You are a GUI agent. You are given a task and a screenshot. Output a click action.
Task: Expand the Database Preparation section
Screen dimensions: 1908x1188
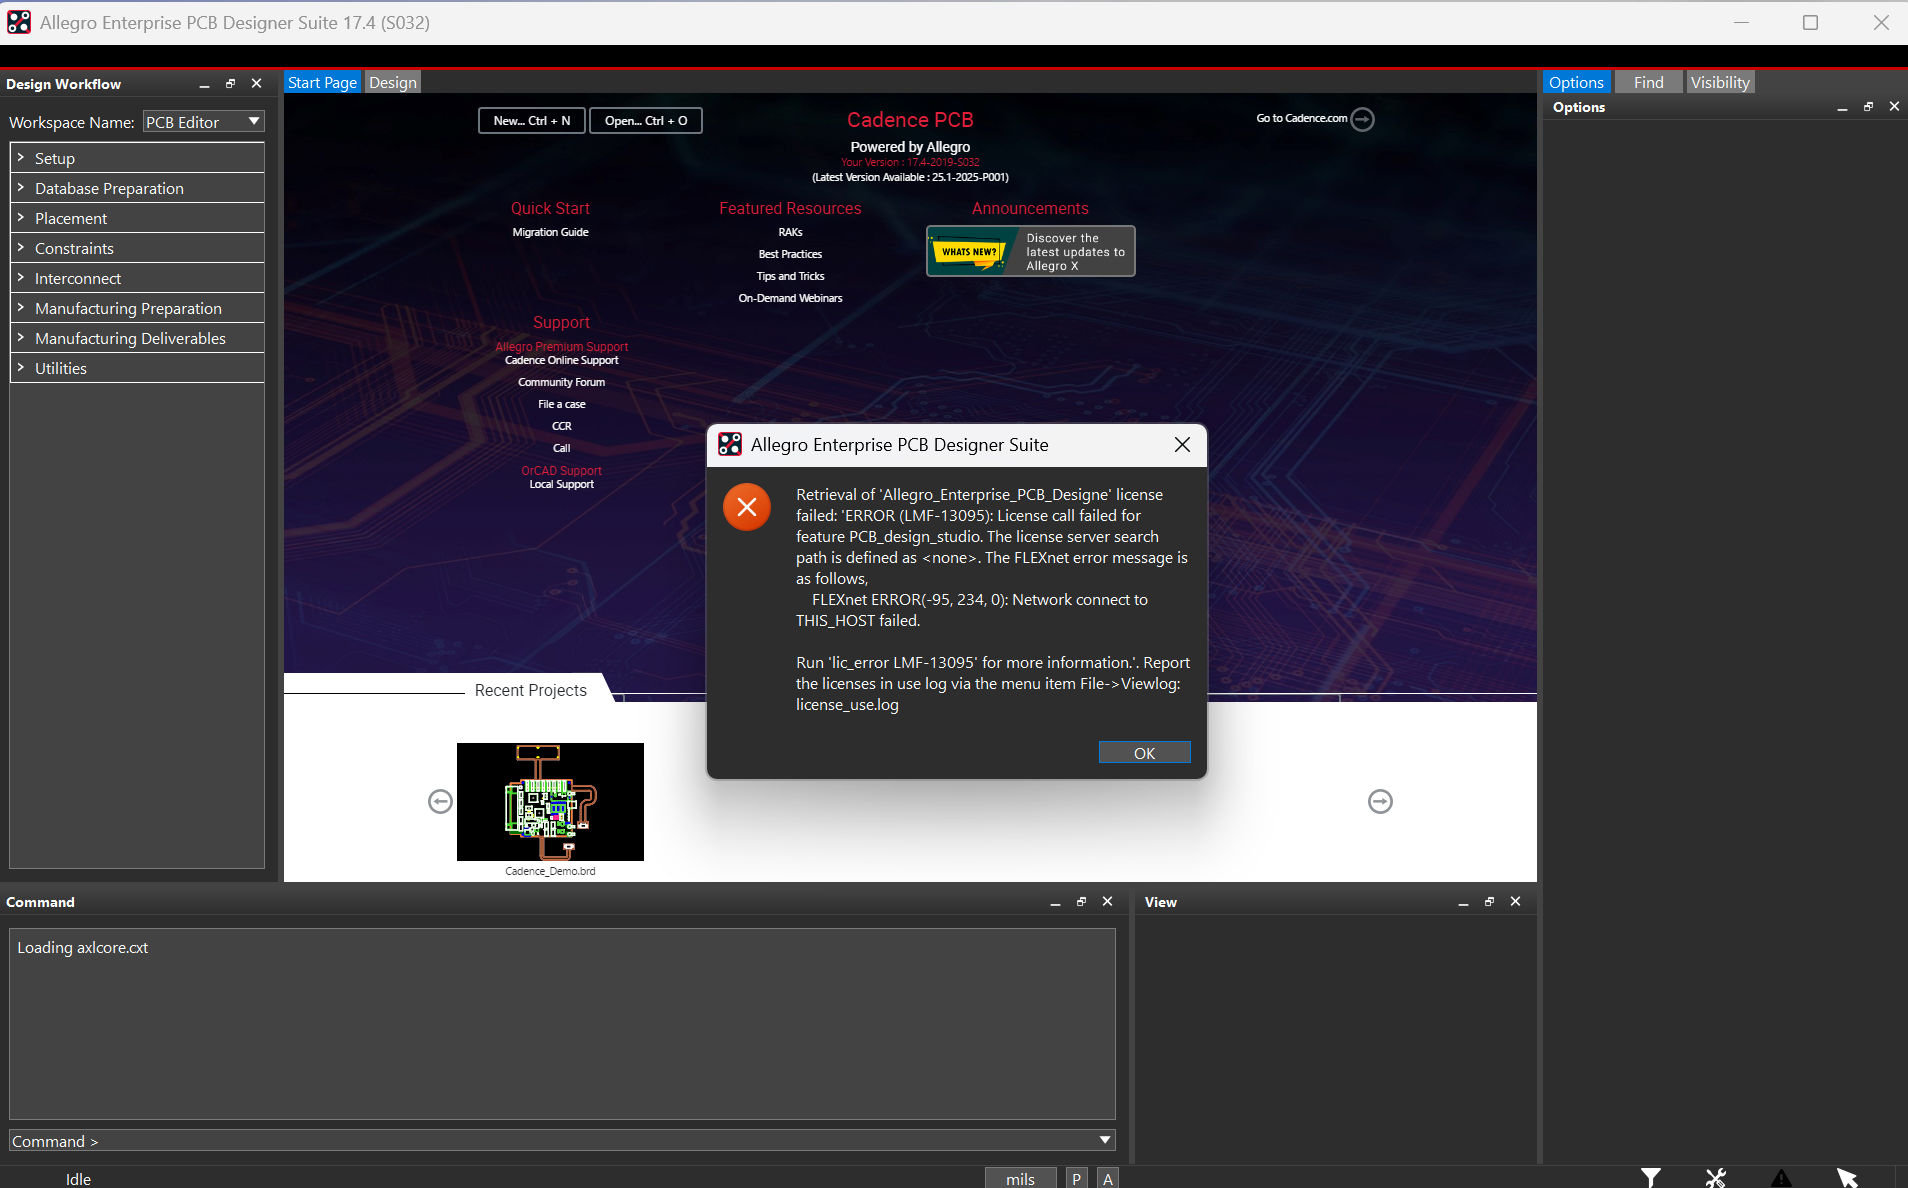click(x=137, y=188)
